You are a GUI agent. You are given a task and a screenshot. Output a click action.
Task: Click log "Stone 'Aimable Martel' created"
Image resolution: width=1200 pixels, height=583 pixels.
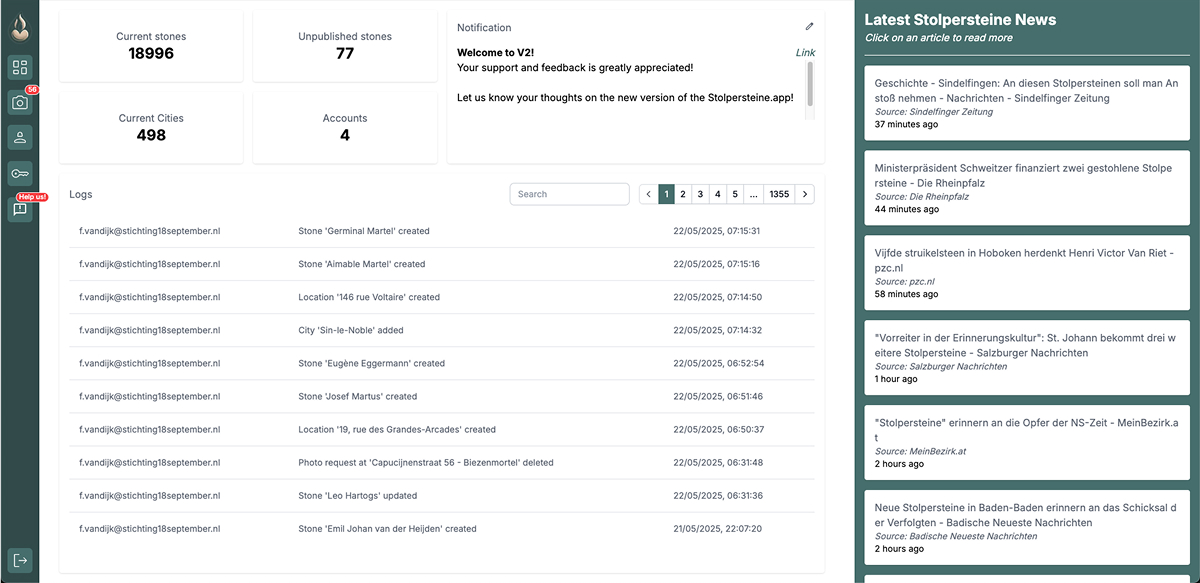[362, 264]
